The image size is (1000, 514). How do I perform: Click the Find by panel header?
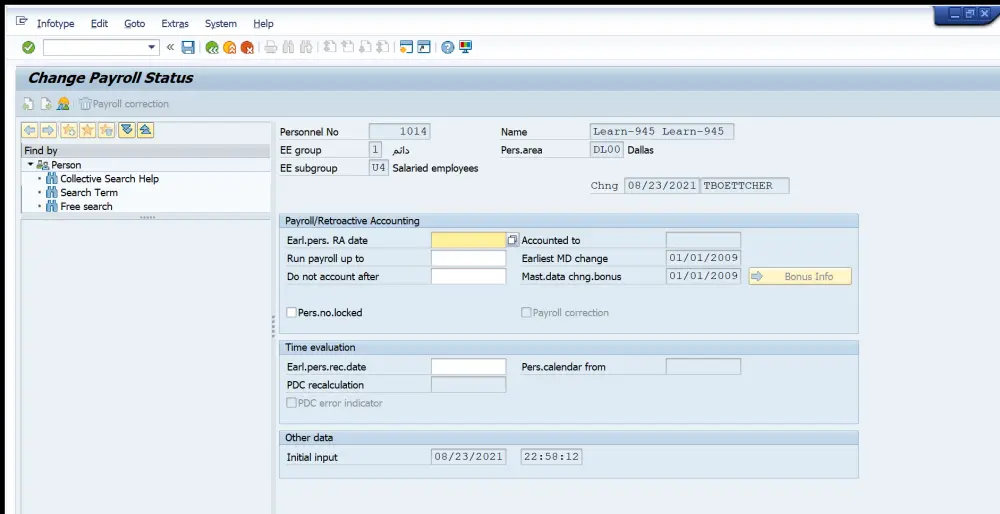point(145,151)
